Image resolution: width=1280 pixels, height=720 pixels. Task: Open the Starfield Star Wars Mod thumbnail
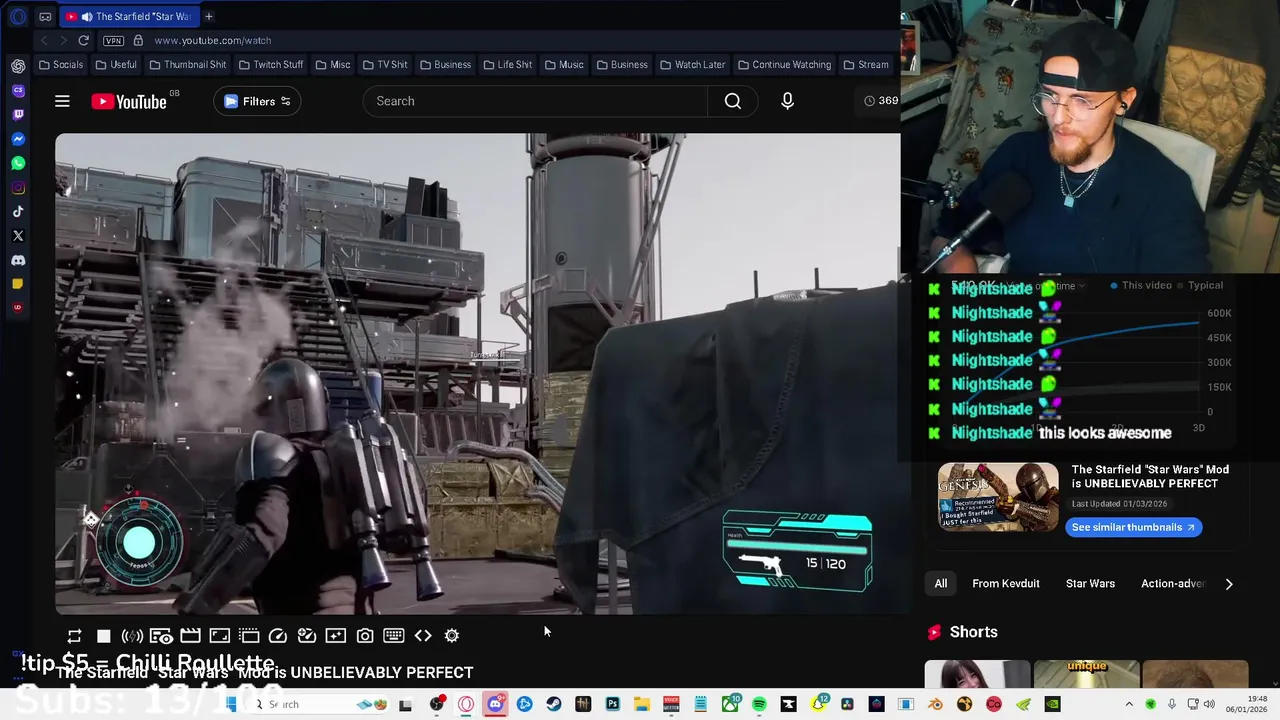998,497
